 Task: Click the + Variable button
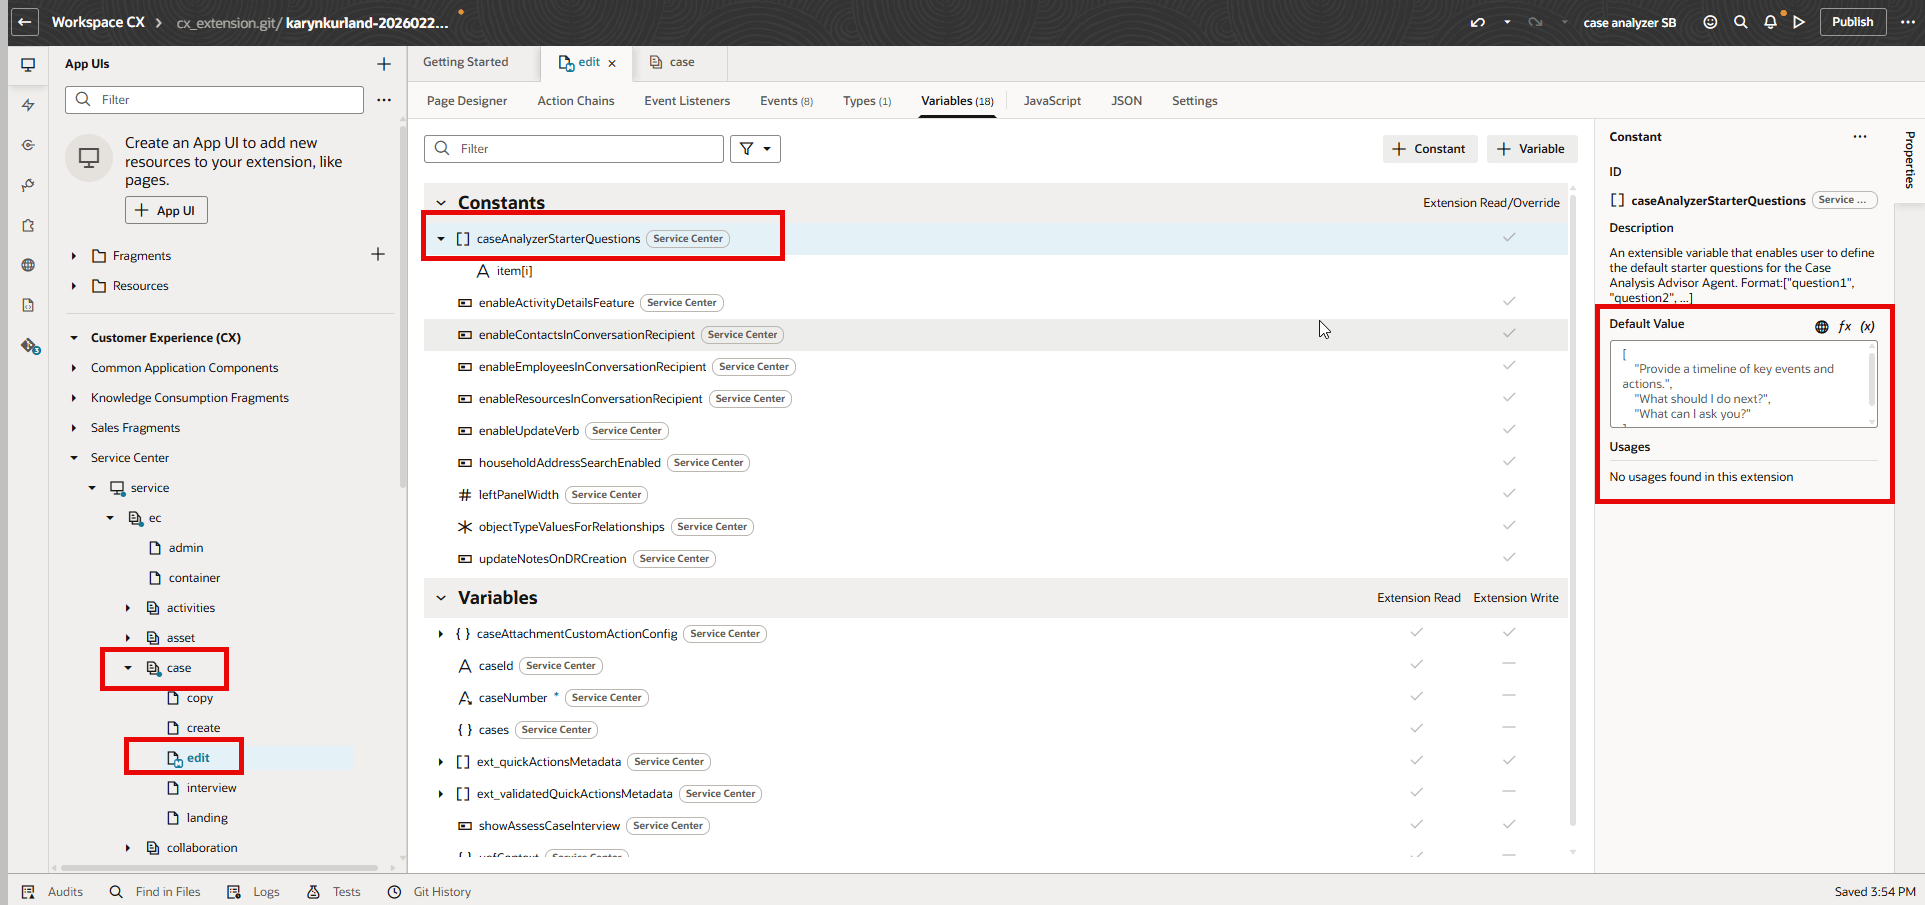pos(1531,149)
